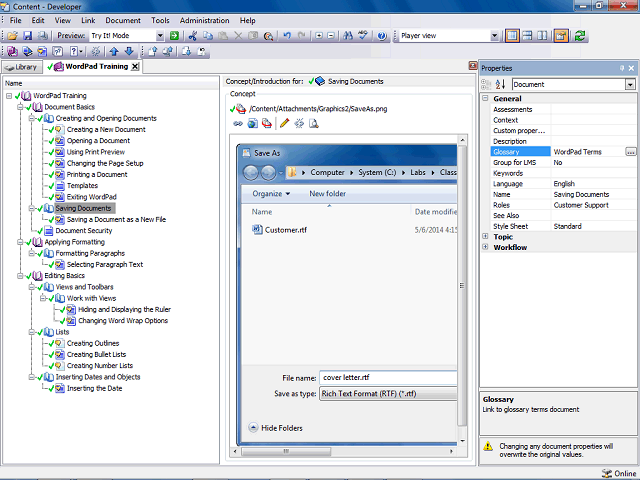Click the Concept pane horizontal scrollbar thumb
The image size is (640, 480).
click(286, 451)
